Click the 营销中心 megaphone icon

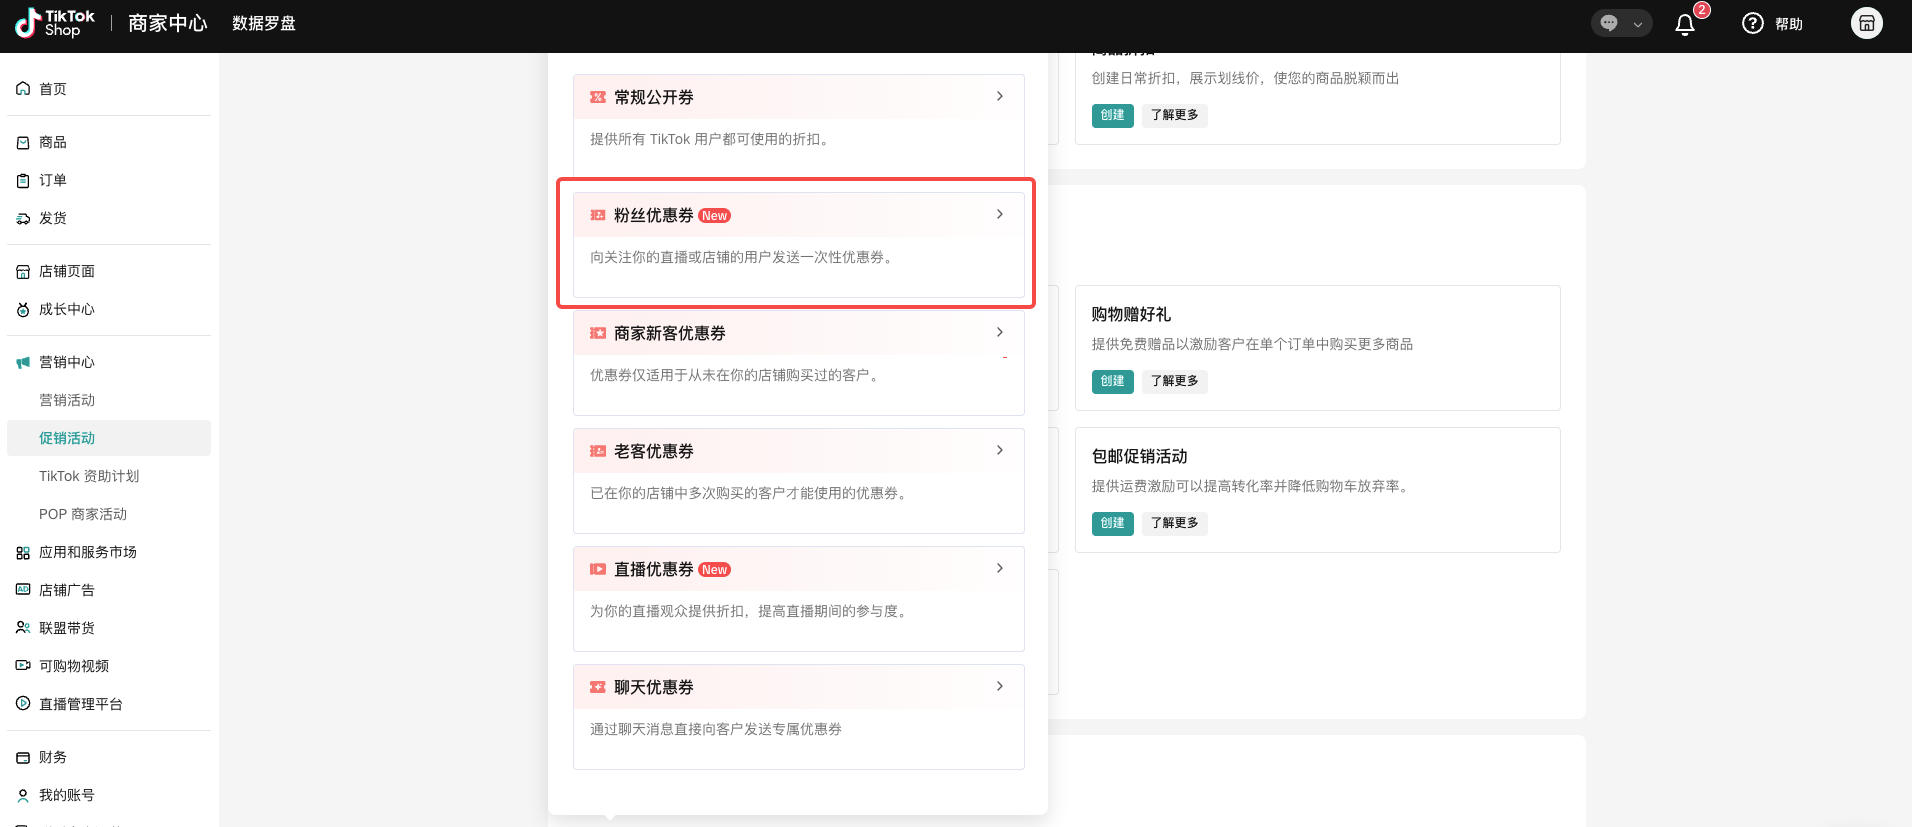click(23, 363)
